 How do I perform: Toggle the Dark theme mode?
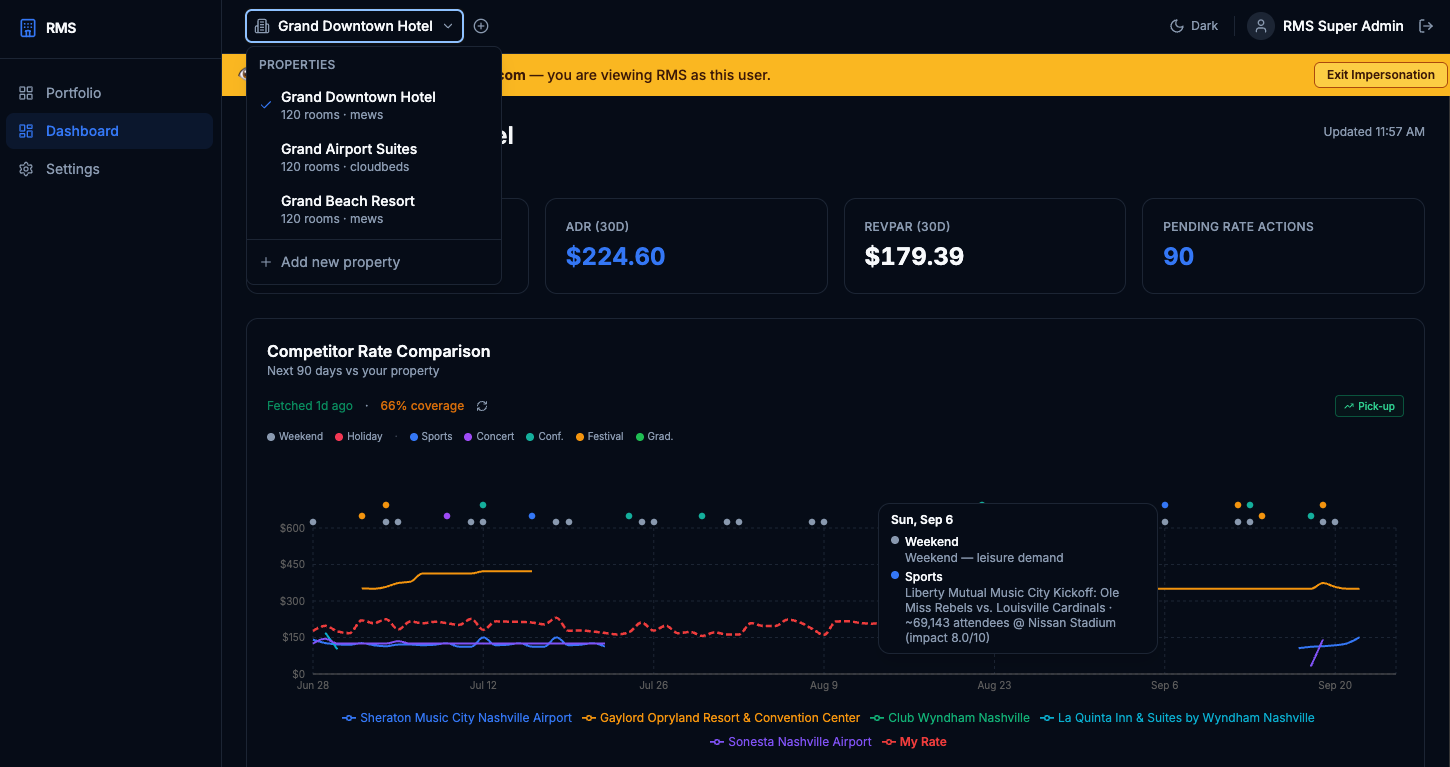pos(1194,26)
